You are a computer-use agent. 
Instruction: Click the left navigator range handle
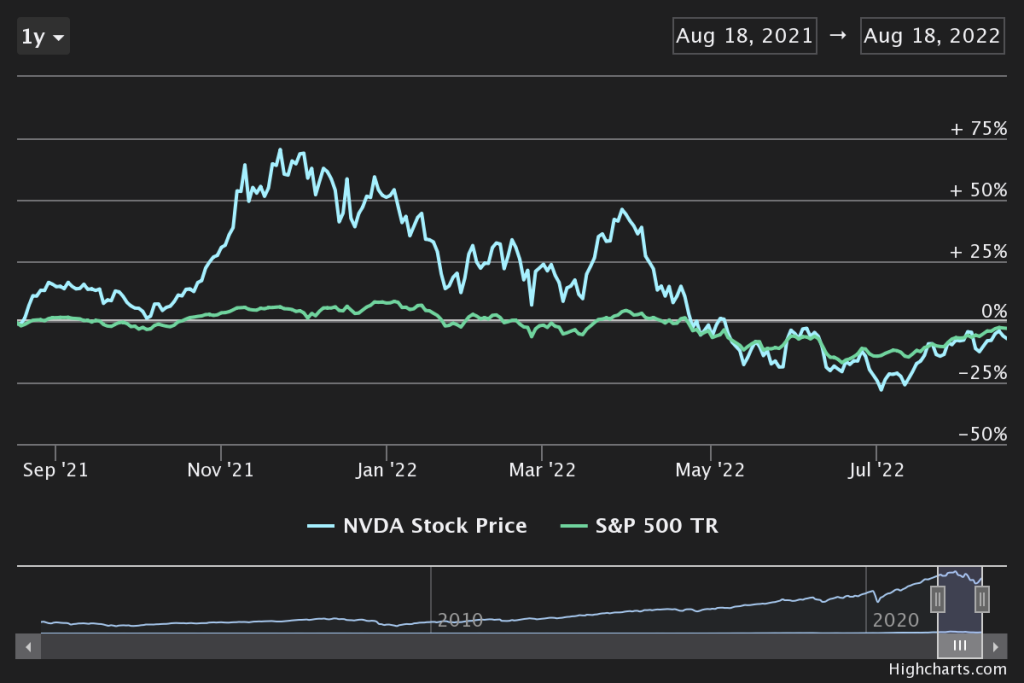click(x=938, y=599)
